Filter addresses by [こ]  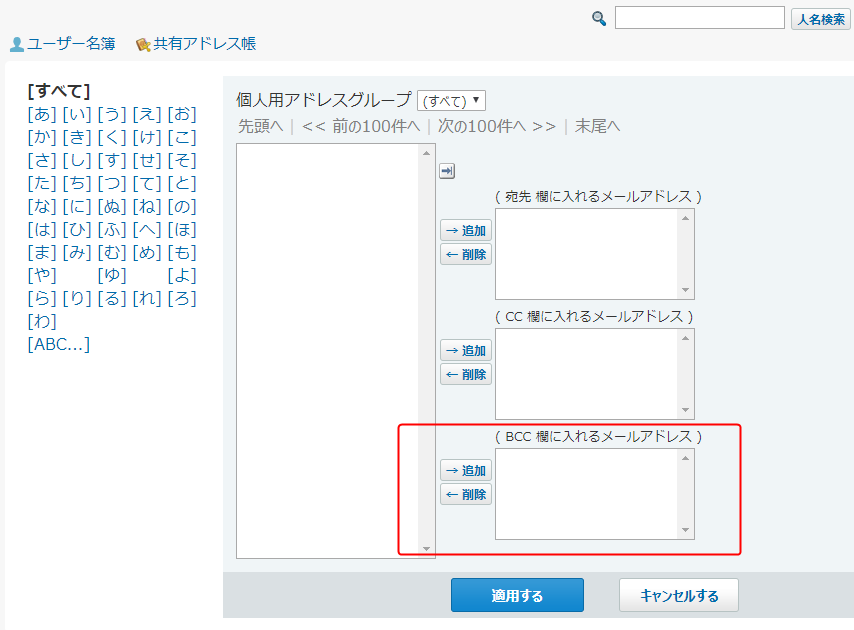click(x=182, y=137)
